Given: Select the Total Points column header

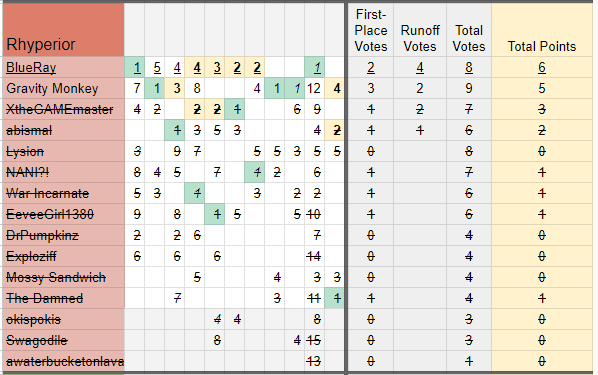Looking at the screenshot, I should (x=542, y=30).
